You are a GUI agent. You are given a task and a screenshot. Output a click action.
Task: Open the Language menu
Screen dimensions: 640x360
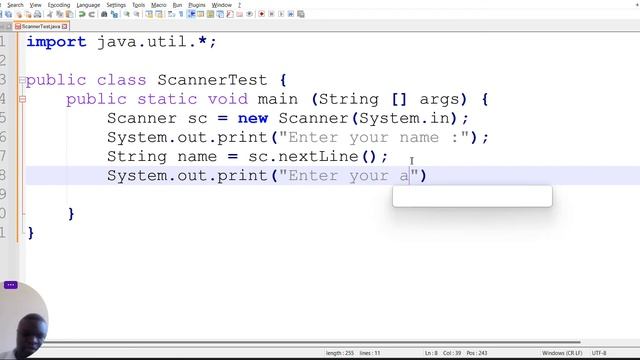(x=88, y=5)
